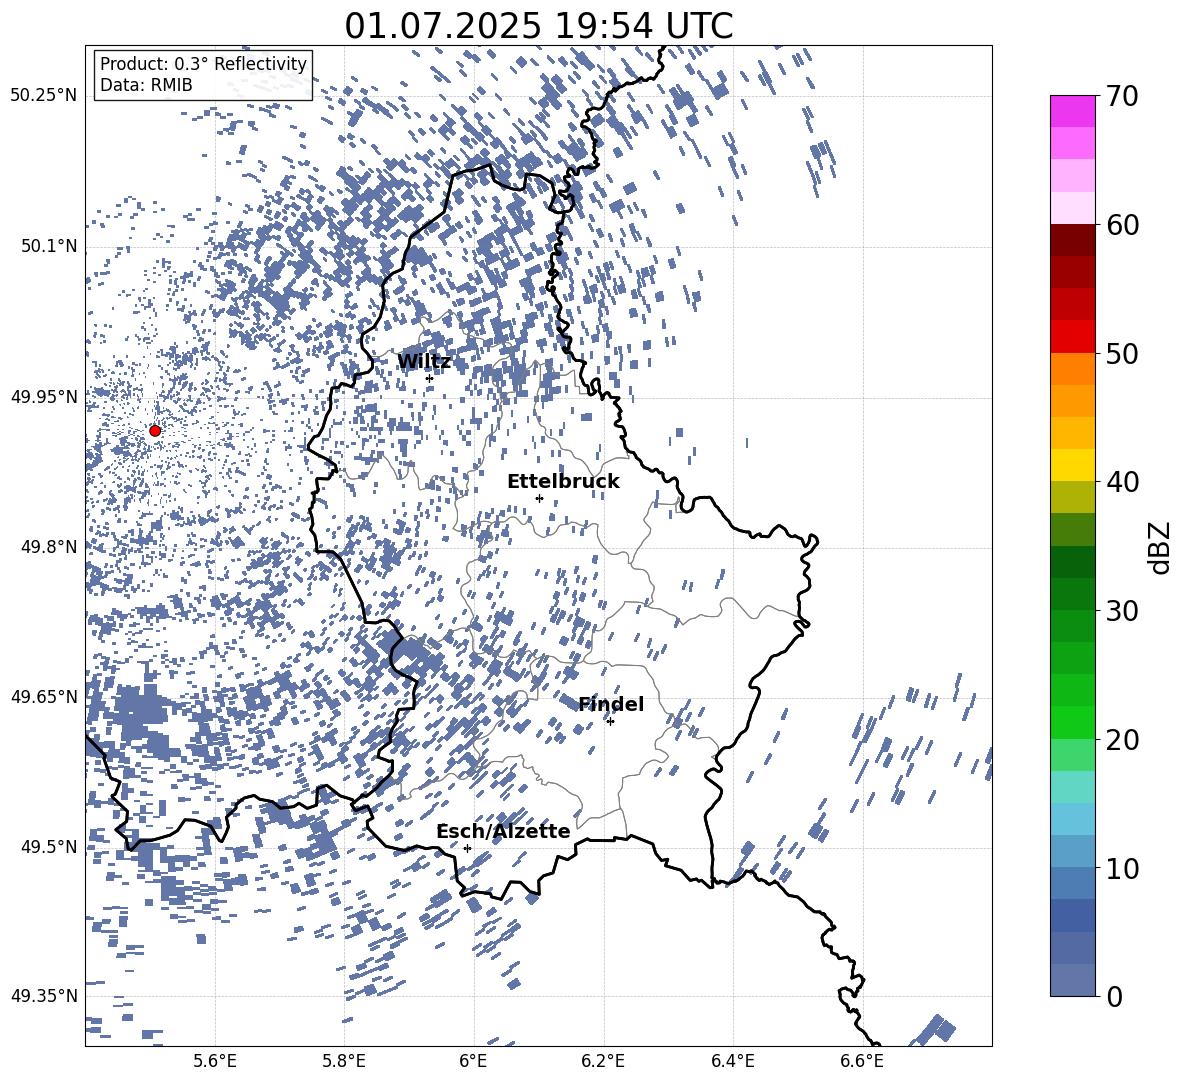Select the 'Findel' city label
Viewport: 1184px width, 1081px height.
pyautogui.click(x=611, y=704)
